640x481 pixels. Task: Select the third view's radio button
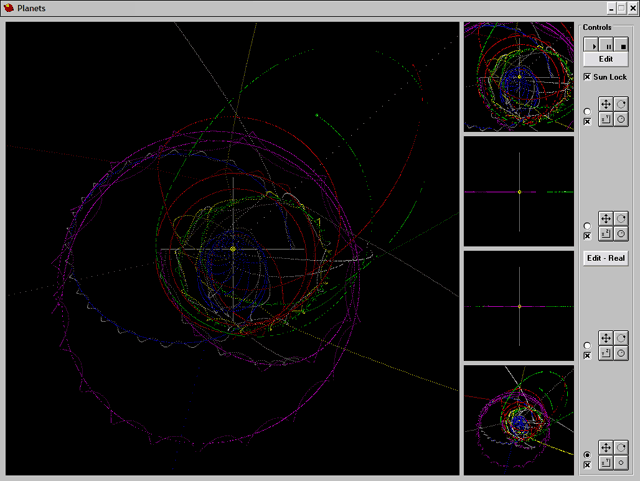587,345
